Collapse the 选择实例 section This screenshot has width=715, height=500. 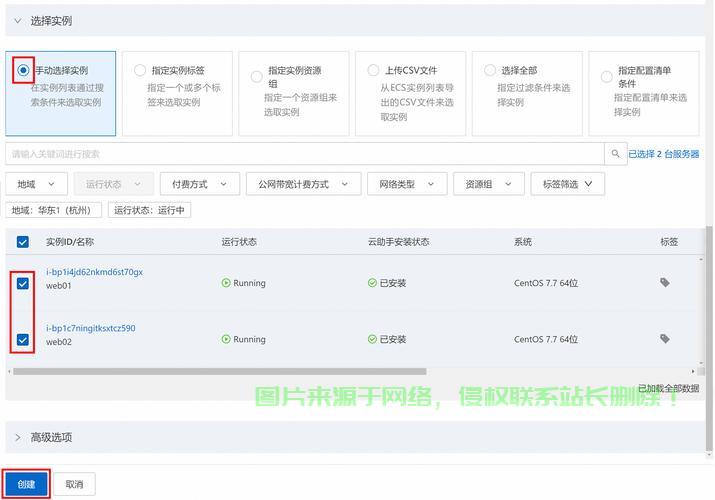click(18, 21)
